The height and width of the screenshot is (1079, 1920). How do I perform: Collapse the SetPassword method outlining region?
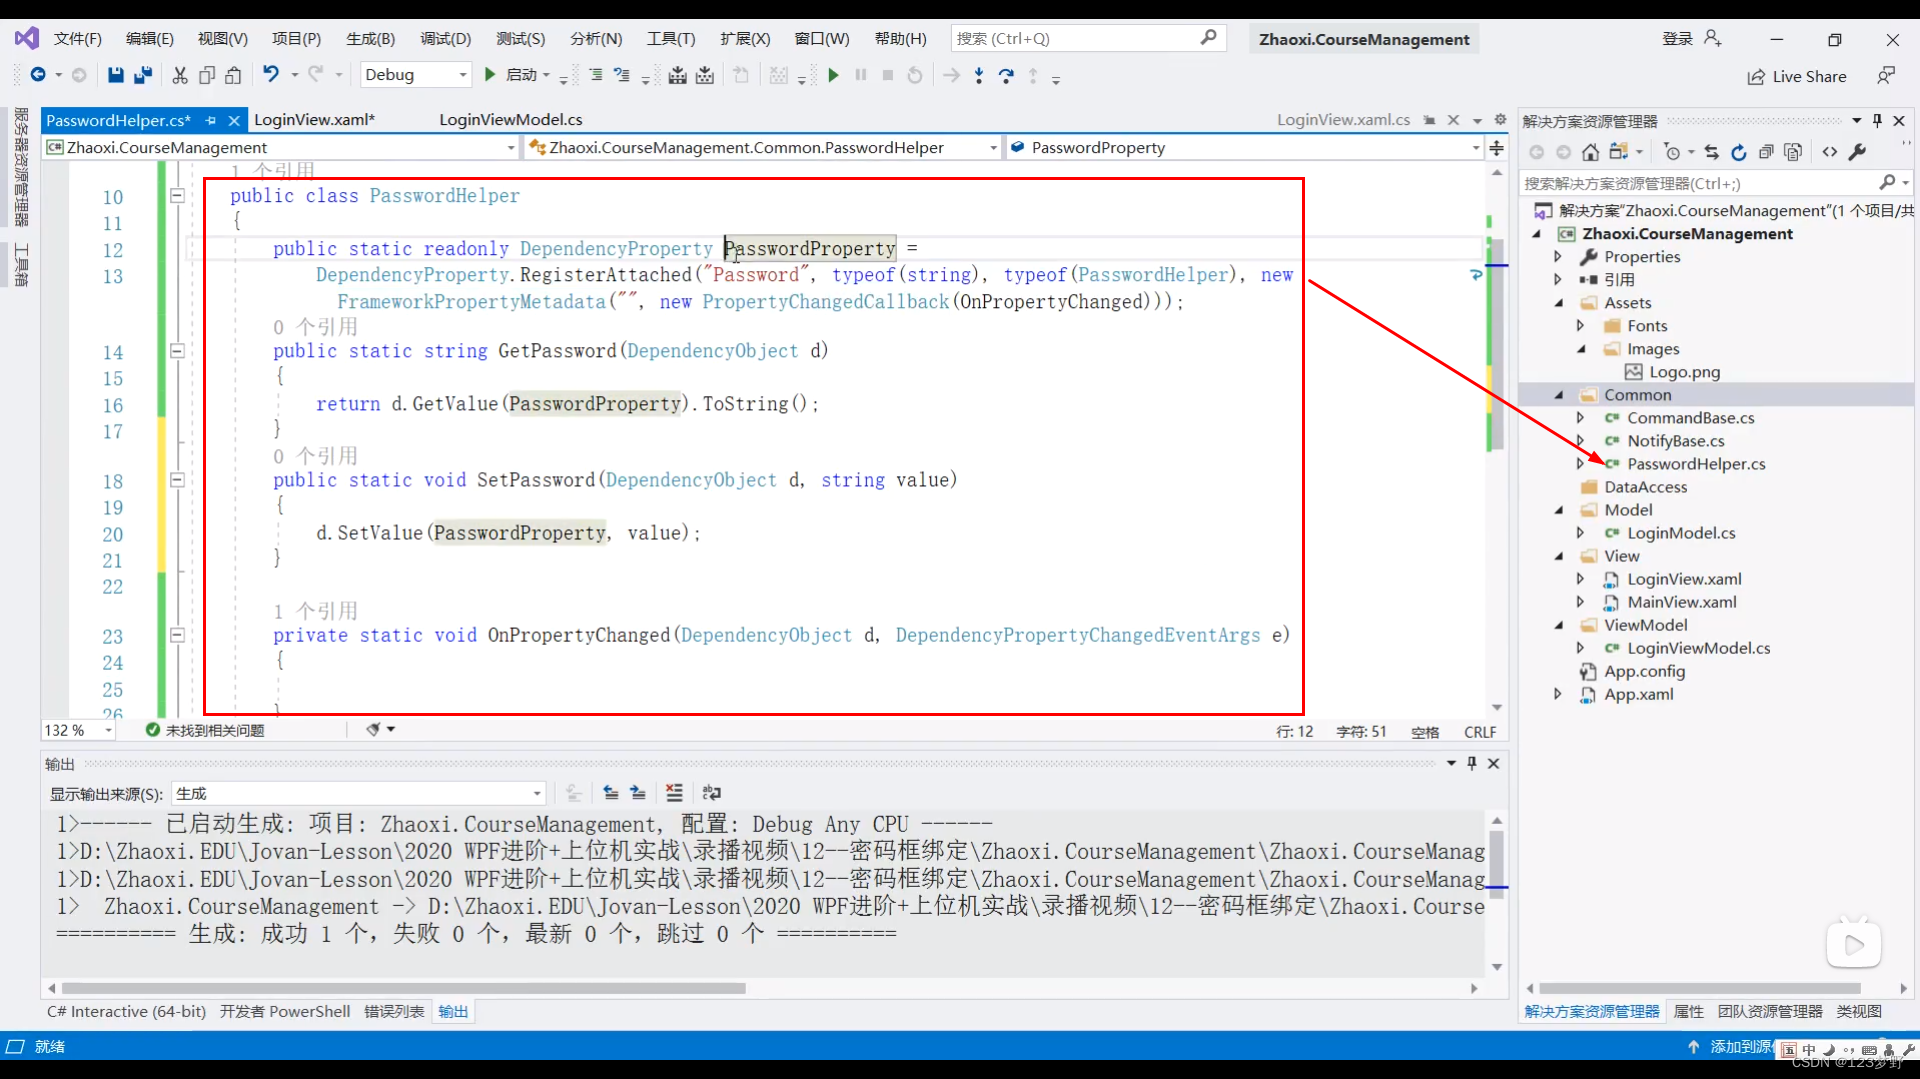[x=177, y=480]
